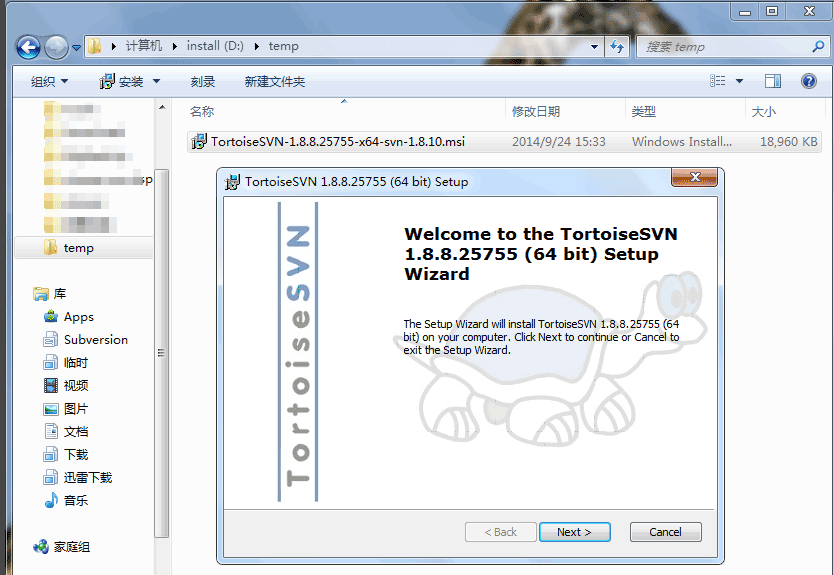
Task: Select the TortoiseSVN-1.8.8.25755-x64-svn-1.8.10.msi file
Action: pyautogui.click(x=504, y=141)
